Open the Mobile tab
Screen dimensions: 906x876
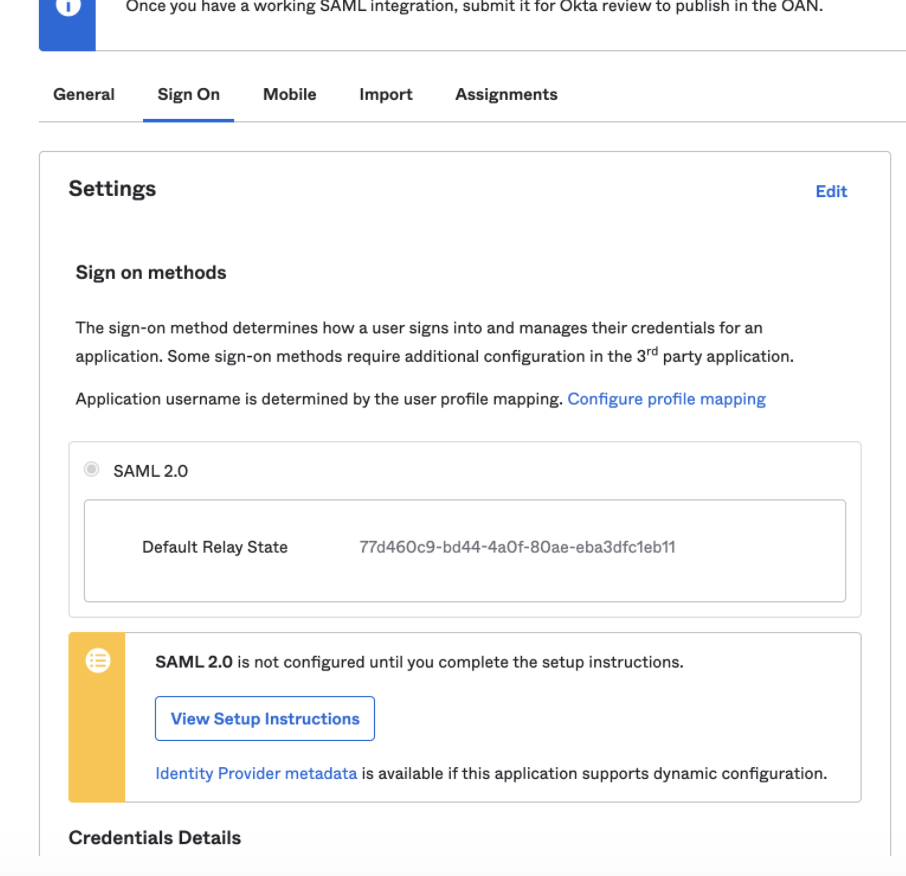[x=289, y=94]
